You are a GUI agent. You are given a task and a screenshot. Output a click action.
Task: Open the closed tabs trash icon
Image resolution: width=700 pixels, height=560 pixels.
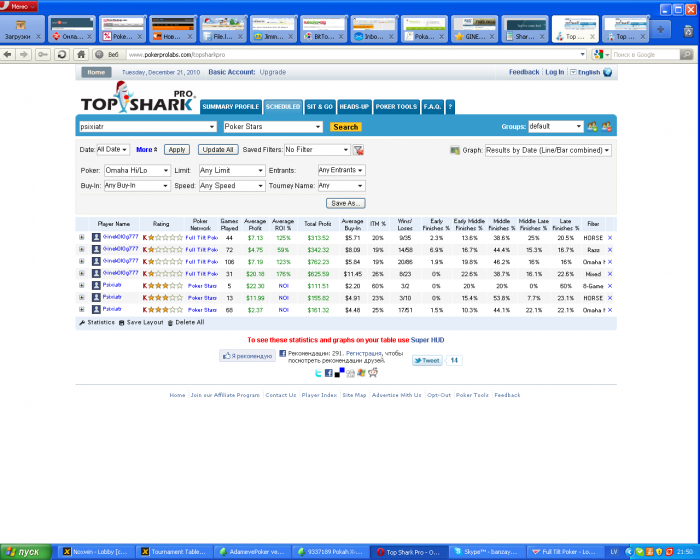688,31
